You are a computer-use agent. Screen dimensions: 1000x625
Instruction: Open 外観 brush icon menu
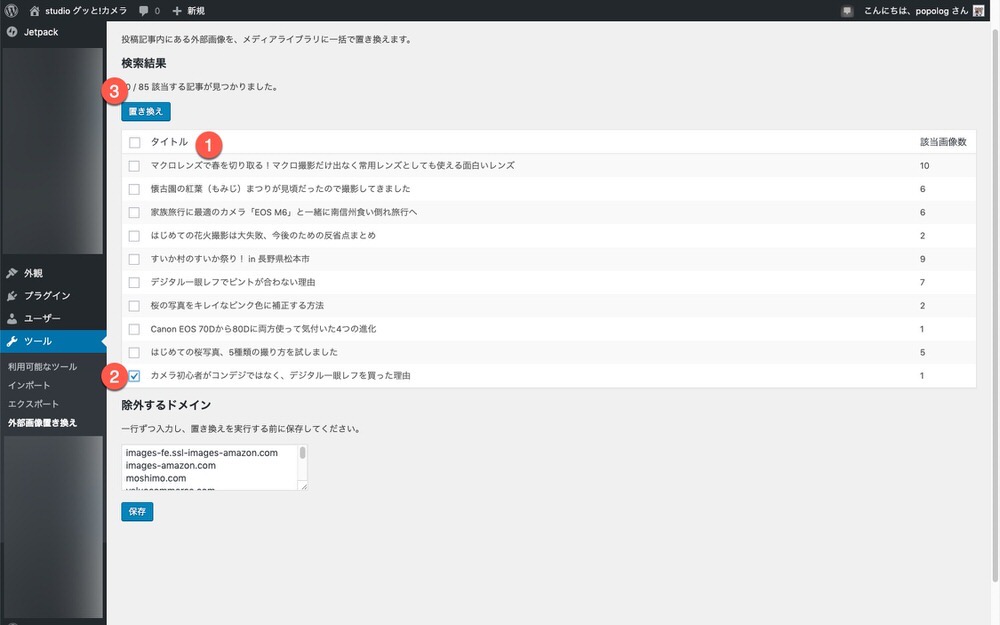(x=12, y=273)
